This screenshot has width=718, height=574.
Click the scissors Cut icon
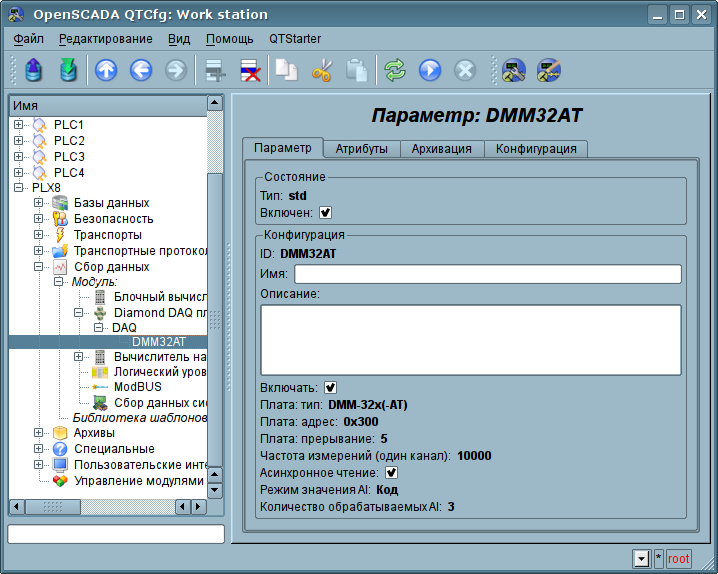322,70
